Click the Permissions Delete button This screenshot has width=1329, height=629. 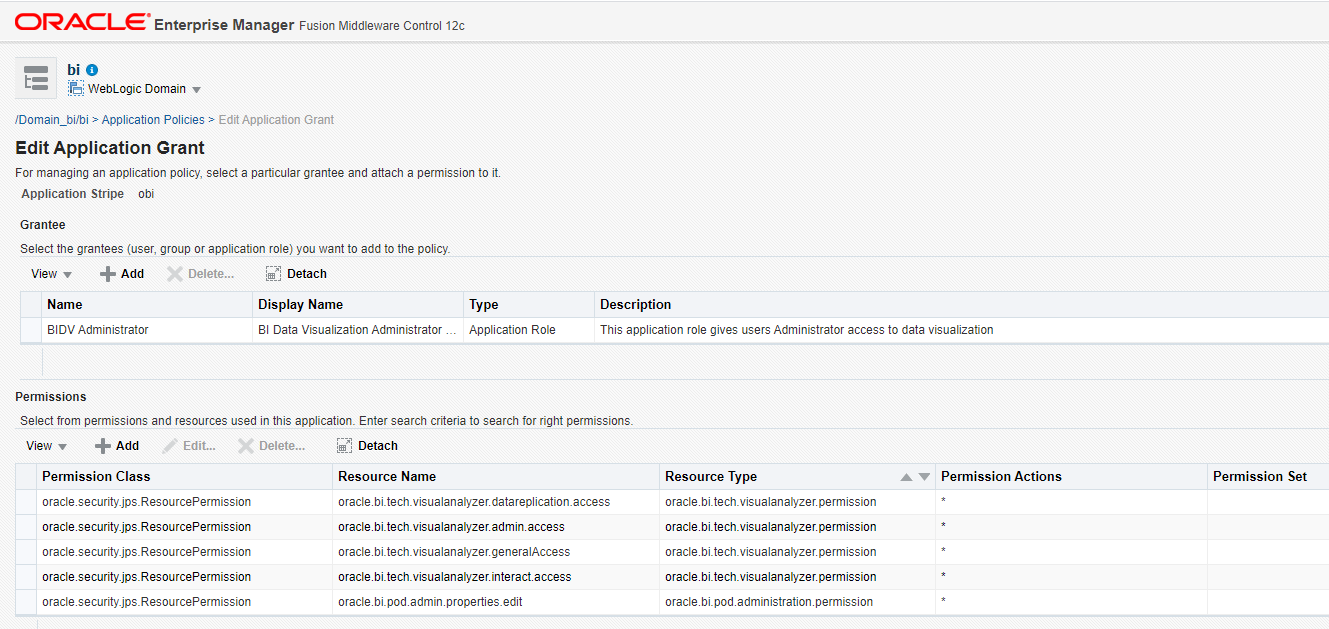tap(272, 446)
